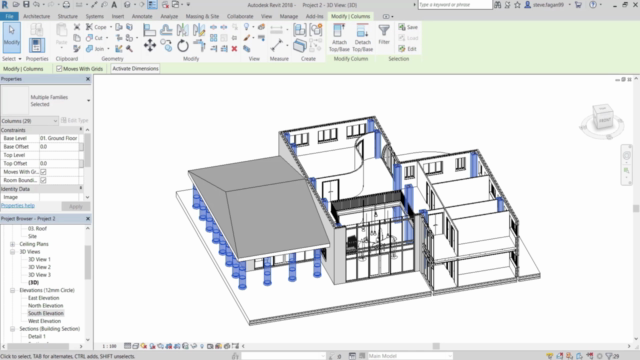Open the Properties help link

pos(18,206)
